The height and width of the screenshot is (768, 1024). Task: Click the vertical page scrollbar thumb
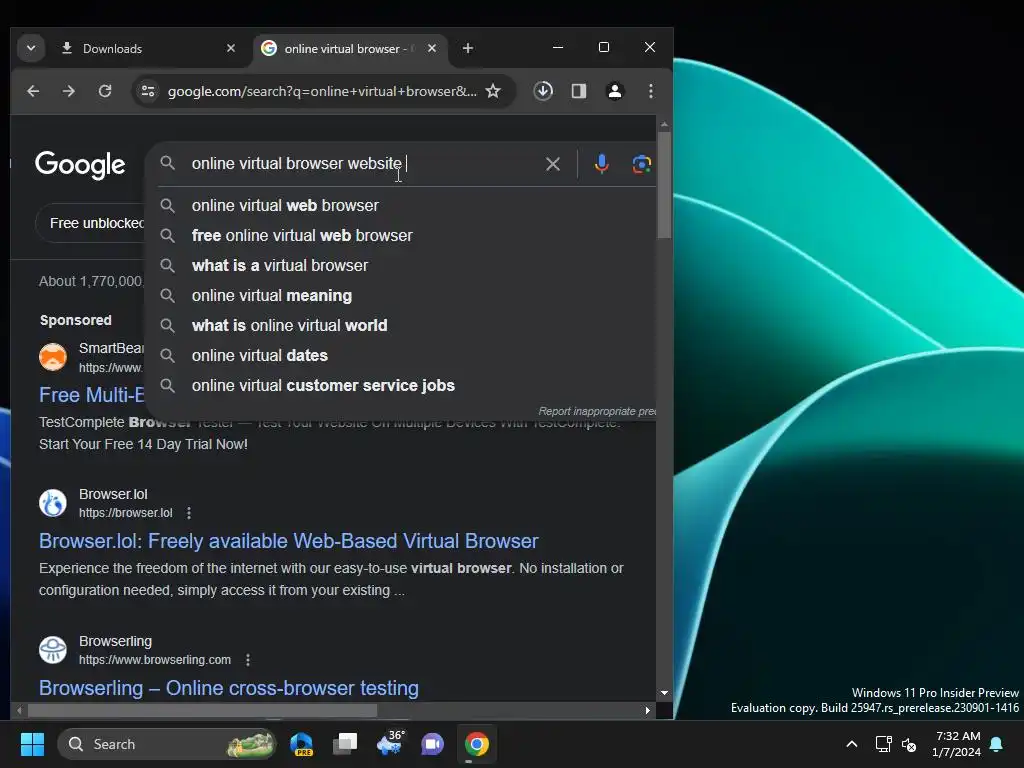pos(664,185)
